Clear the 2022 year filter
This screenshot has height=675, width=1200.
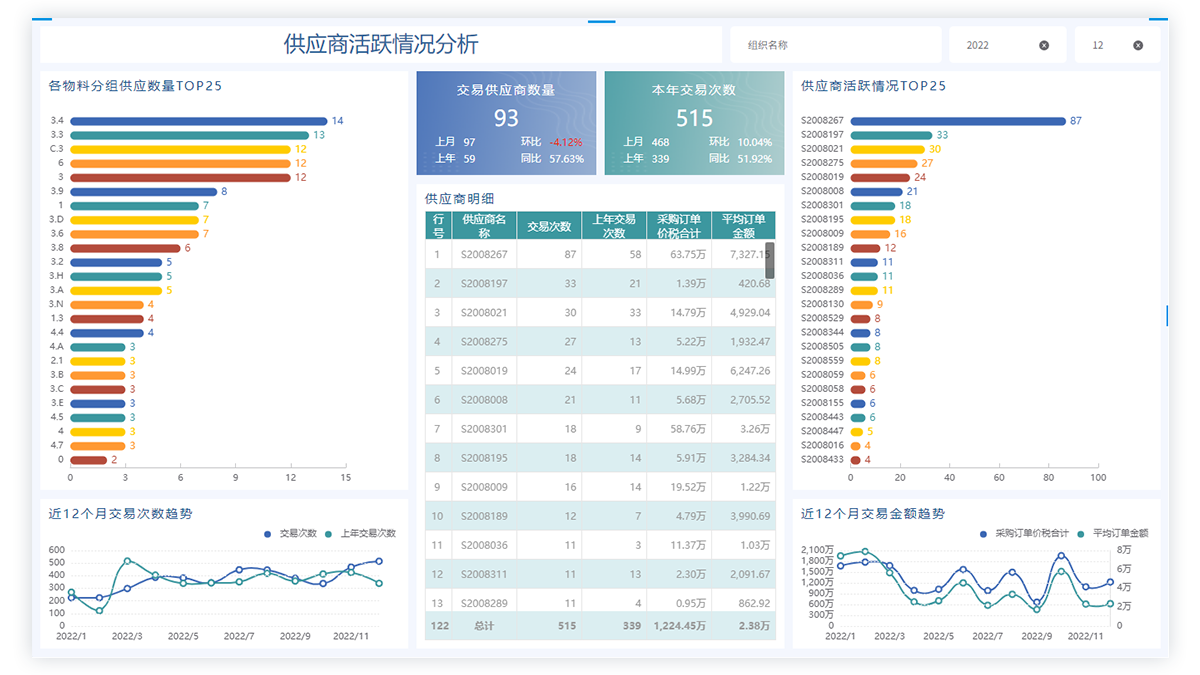1044,45
